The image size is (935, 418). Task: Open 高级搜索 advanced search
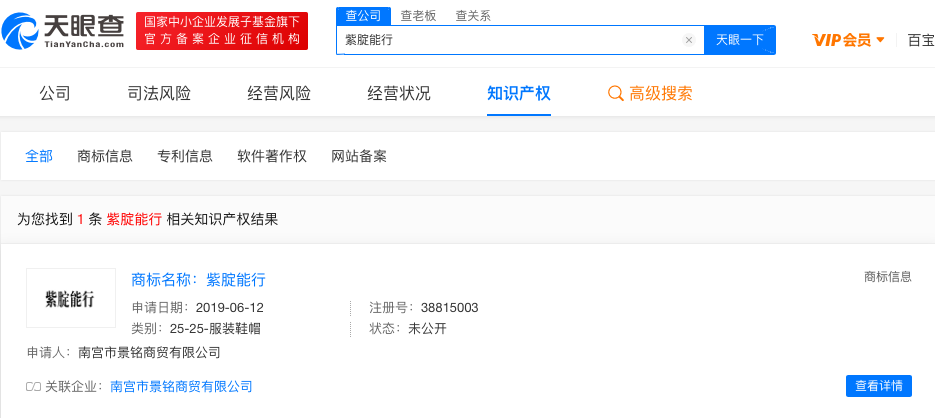[x=661, y=94]
